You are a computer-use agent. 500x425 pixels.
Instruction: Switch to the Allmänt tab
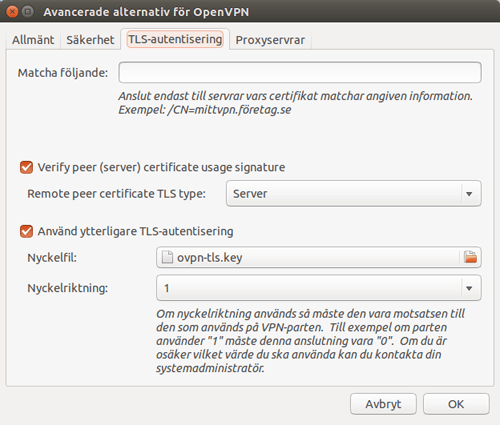pyautogui.click(x=33, y=40)
